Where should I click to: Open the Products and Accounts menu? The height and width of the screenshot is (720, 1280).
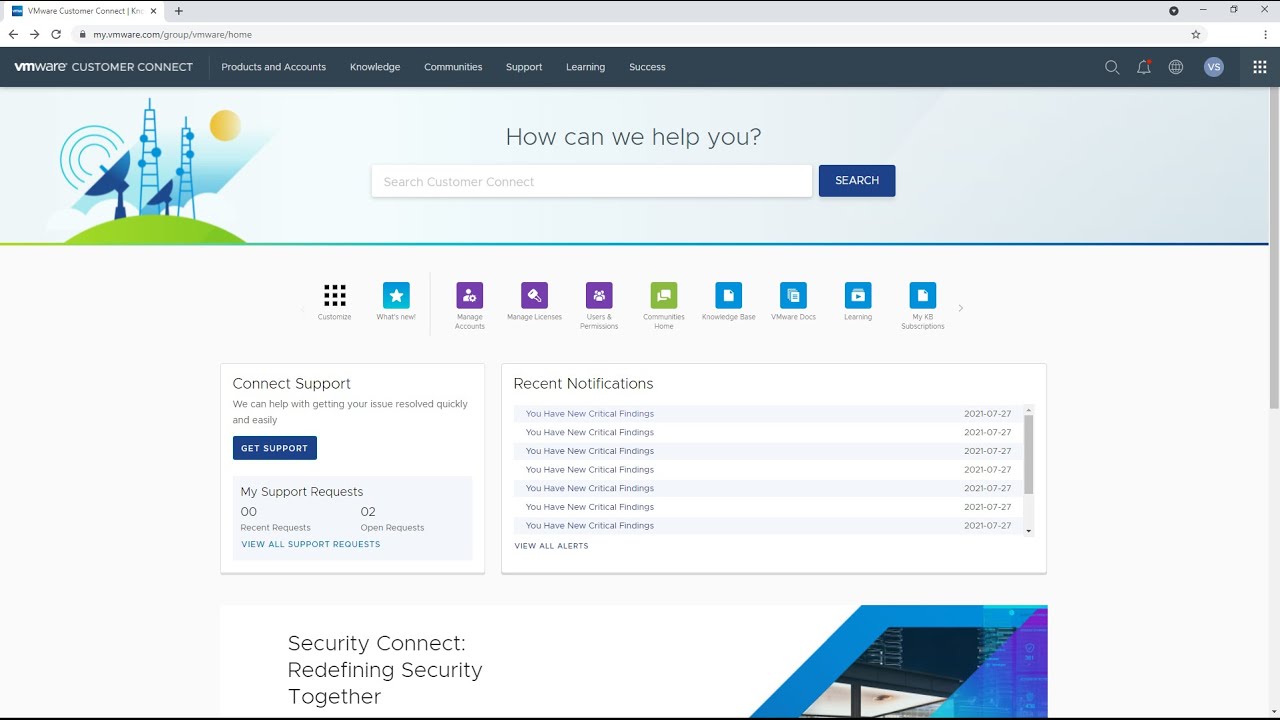click(x=274, y=67)
